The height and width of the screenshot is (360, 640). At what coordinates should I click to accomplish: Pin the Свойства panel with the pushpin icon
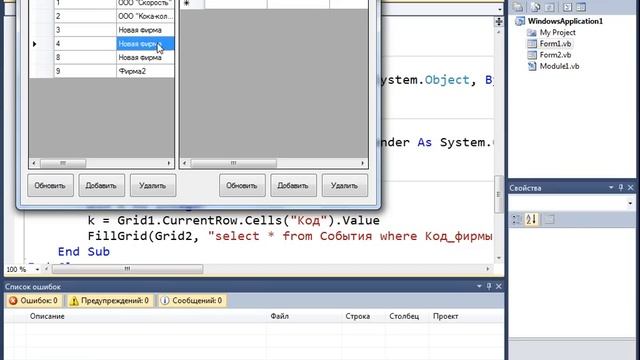[621, 187]
